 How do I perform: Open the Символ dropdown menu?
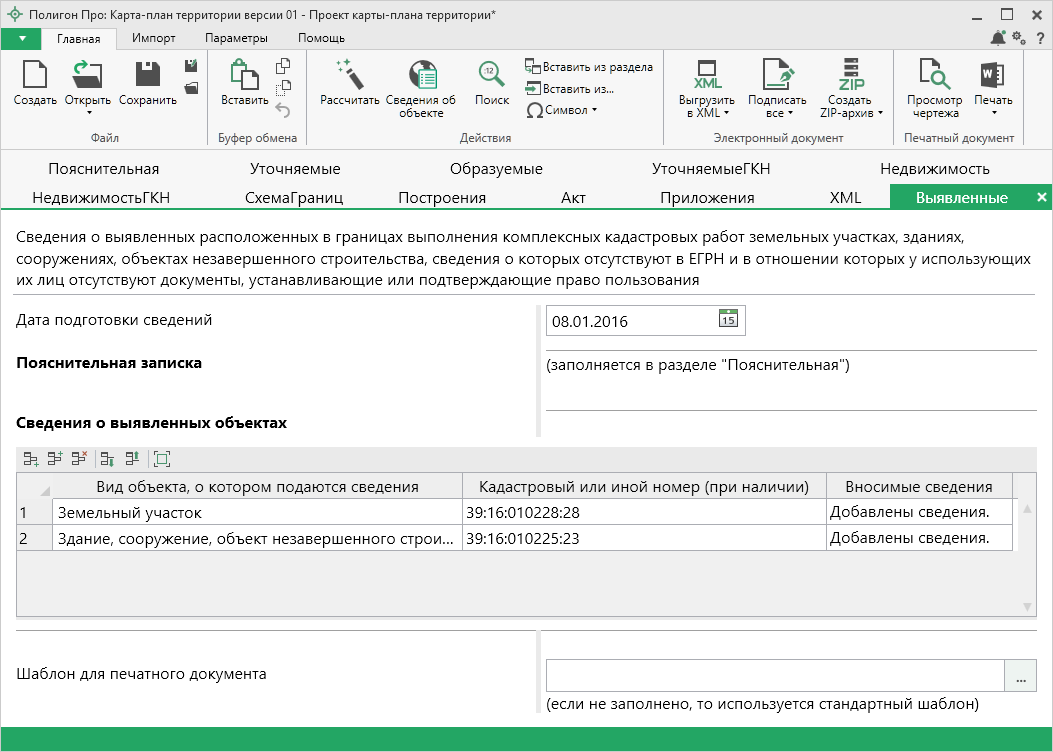[x=561, y=110]
